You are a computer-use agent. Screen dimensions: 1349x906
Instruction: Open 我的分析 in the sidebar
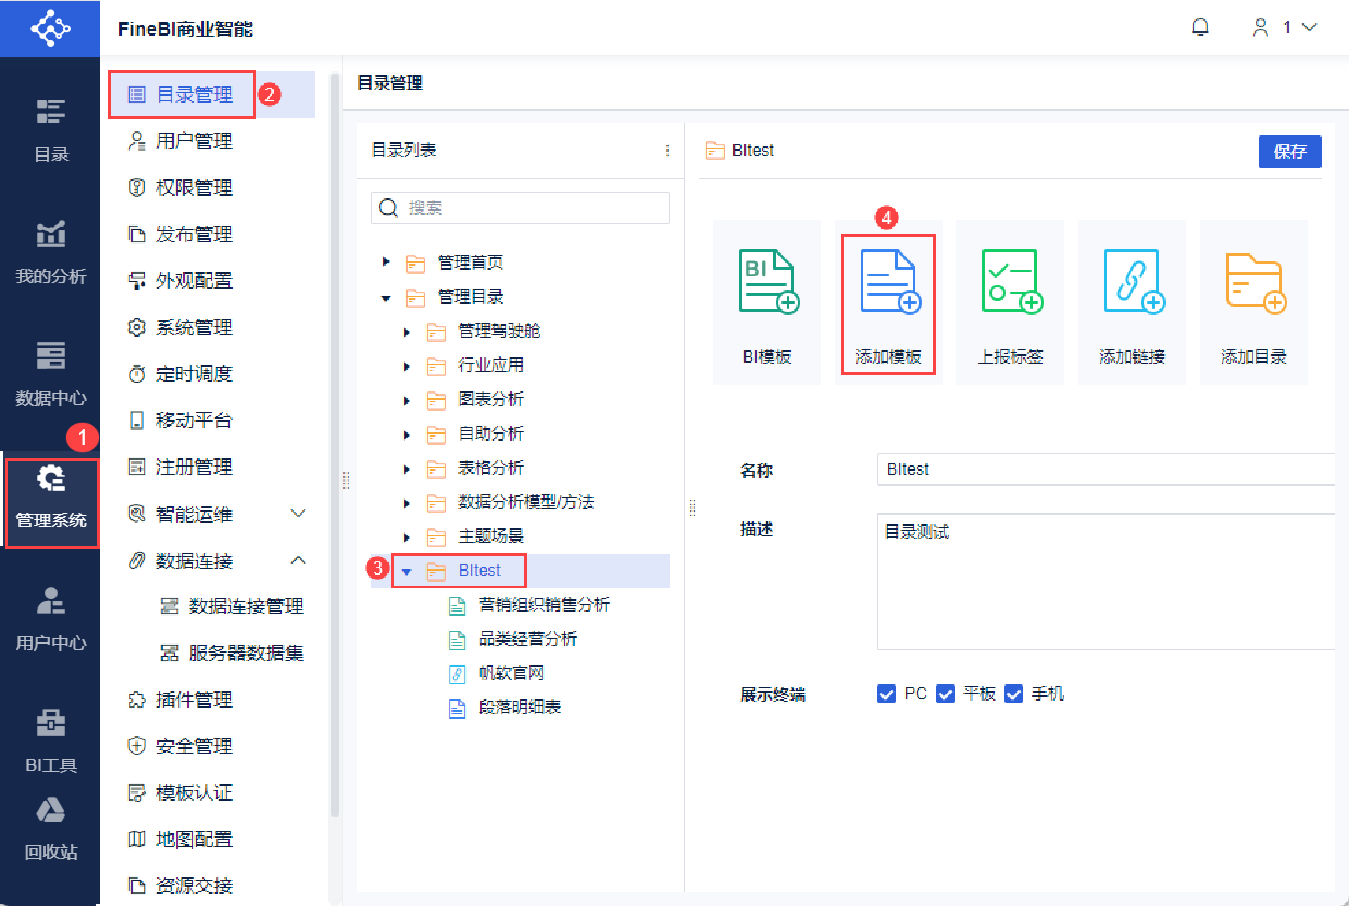click(50, 252)
